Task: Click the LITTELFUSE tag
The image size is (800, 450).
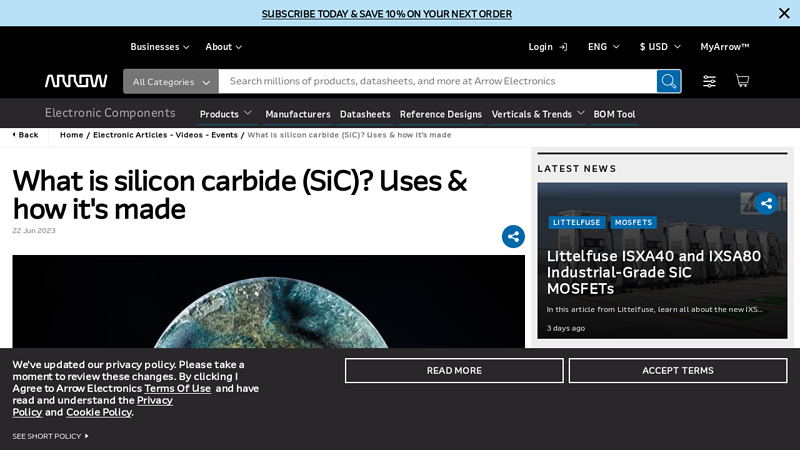Action: point(577,222)
